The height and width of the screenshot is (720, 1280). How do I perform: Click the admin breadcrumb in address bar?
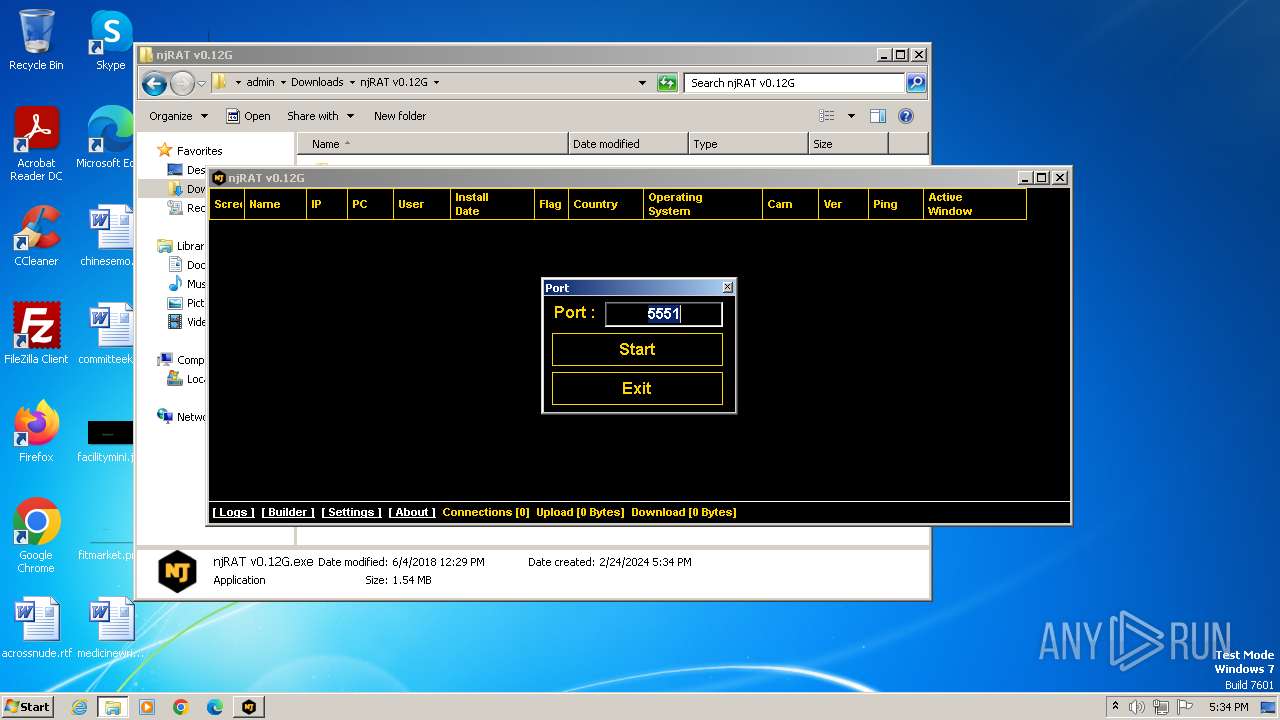(x=260, y=82)
